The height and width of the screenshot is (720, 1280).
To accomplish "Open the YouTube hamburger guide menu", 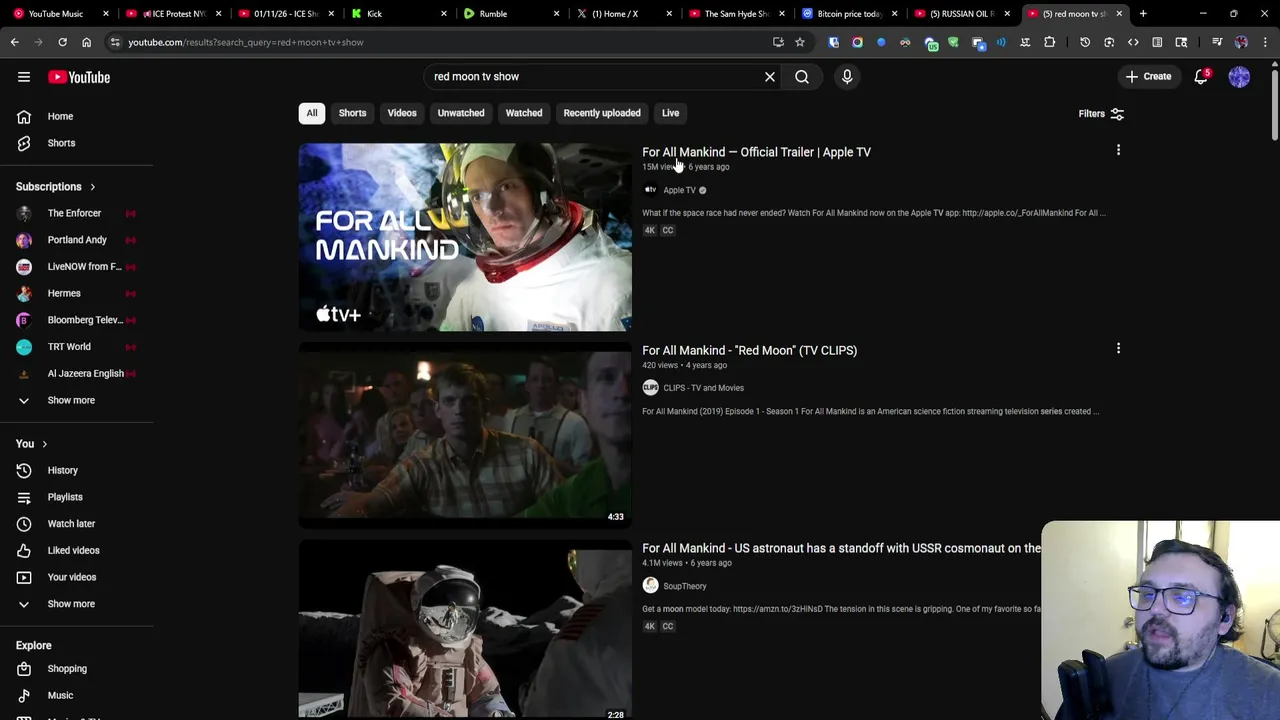I will [x=24, y=77].
